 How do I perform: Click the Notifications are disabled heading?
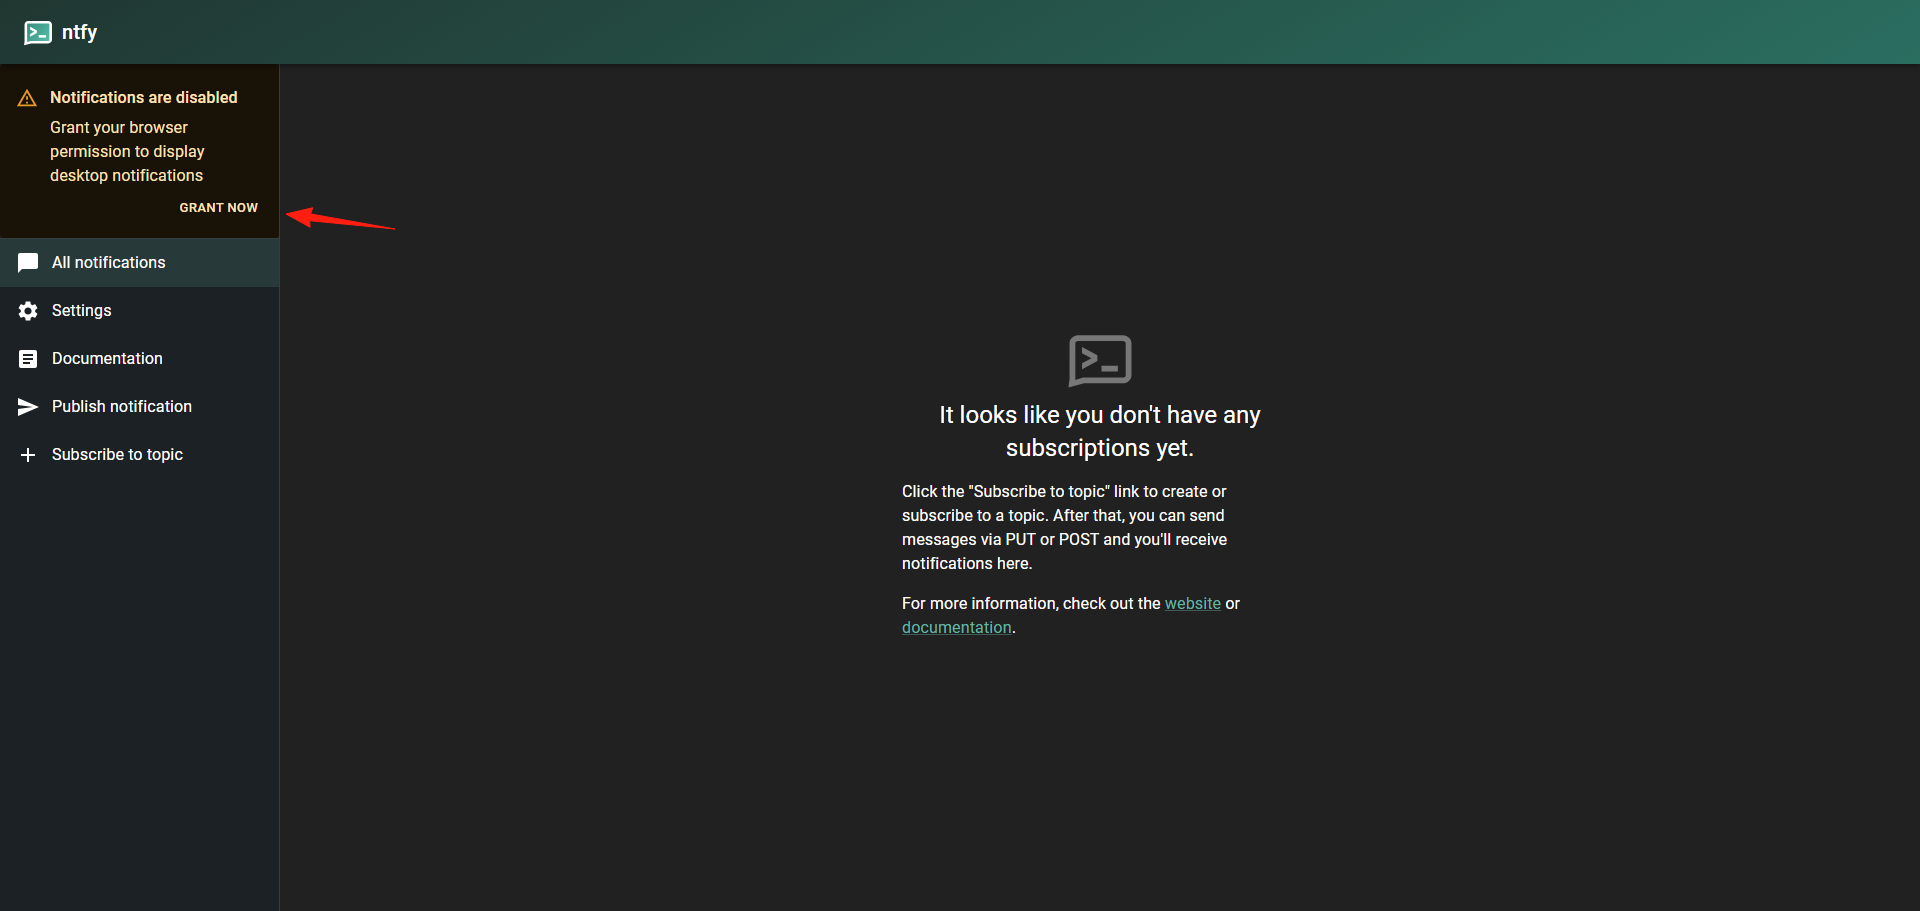pos(144,98)
